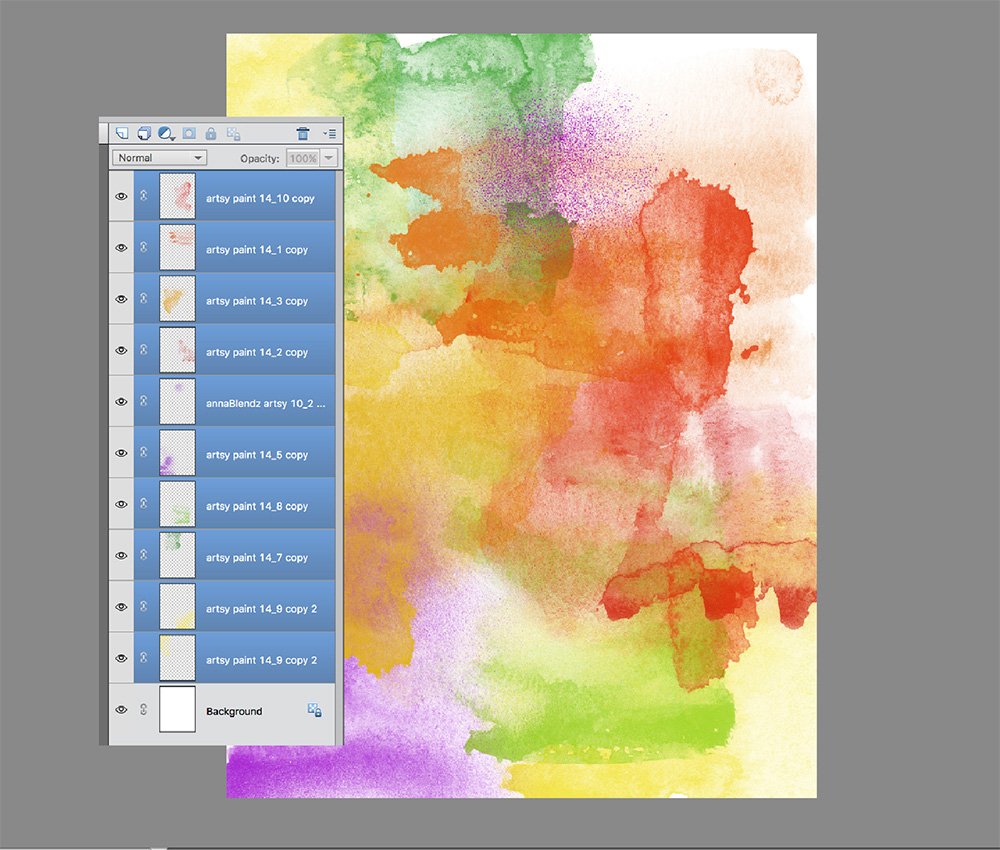1000x850 pixels.
Task: Create a new layer from panel toolbar
Action: [121, 133]
